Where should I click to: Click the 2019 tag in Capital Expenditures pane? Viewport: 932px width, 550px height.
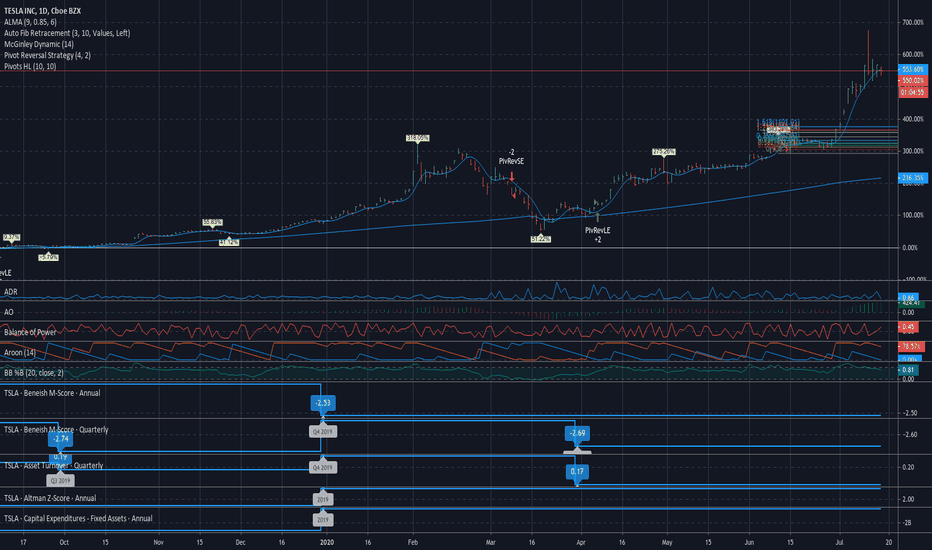tap(323, 520)
